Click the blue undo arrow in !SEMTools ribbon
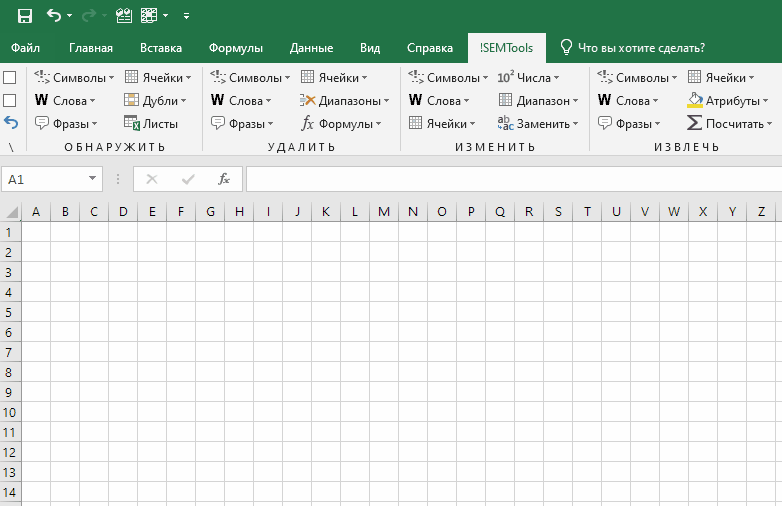782x506 pixels. (10, 123)
